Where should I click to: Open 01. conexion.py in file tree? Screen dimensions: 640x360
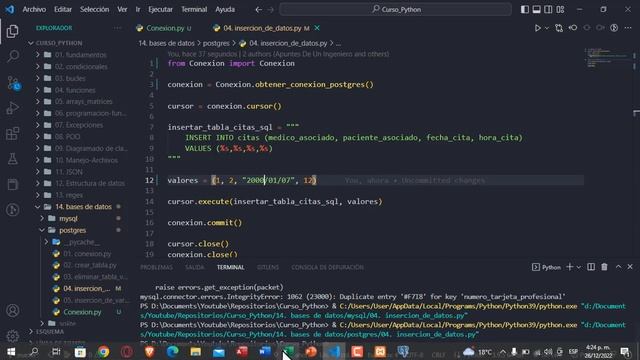(87, 253)
